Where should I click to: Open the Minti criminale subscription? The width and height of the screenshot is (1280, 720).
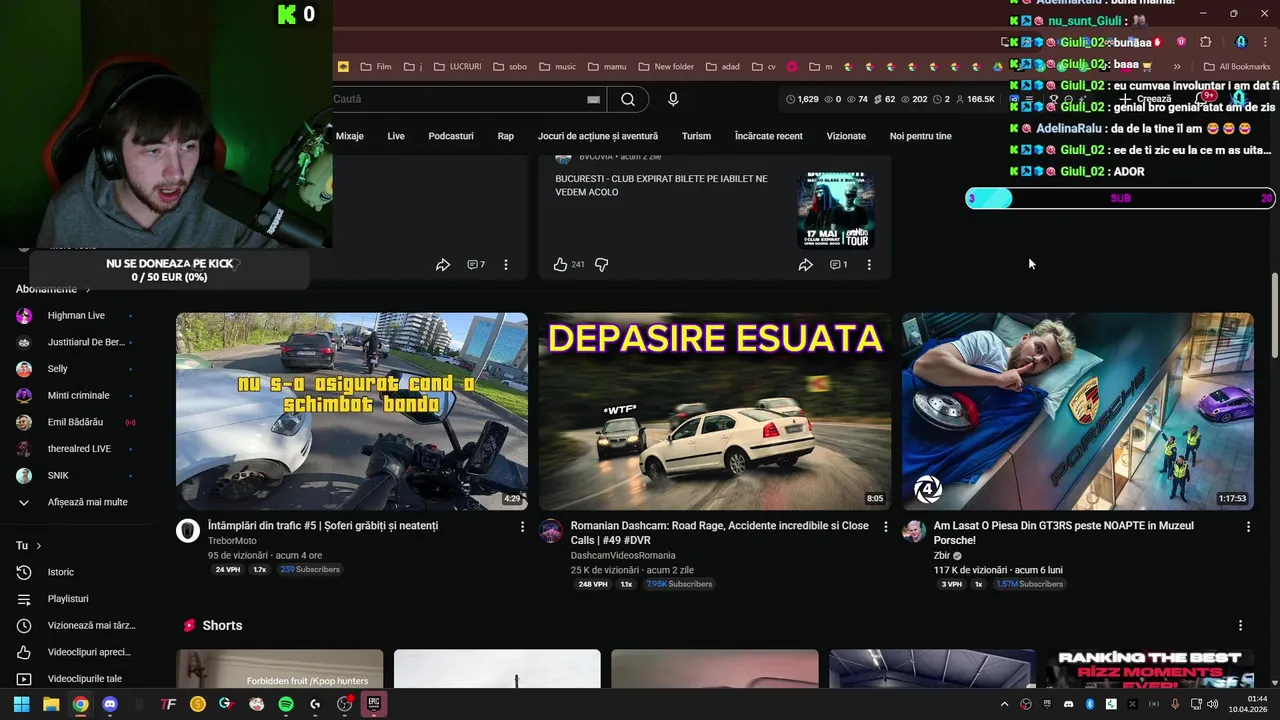pyautogui.click(x=76, y=396)
